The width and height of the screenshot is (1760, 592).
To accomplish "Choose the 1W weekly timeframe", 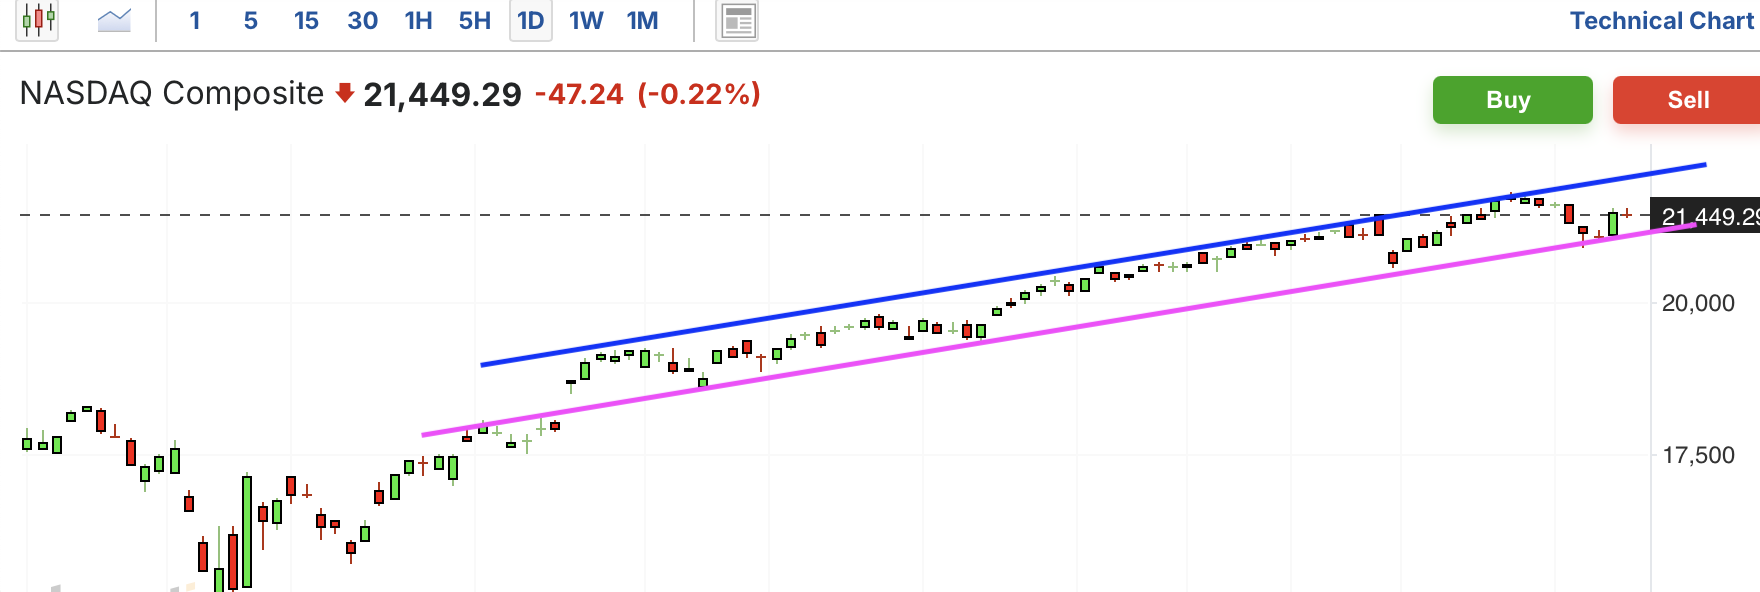I will point(586,21).
